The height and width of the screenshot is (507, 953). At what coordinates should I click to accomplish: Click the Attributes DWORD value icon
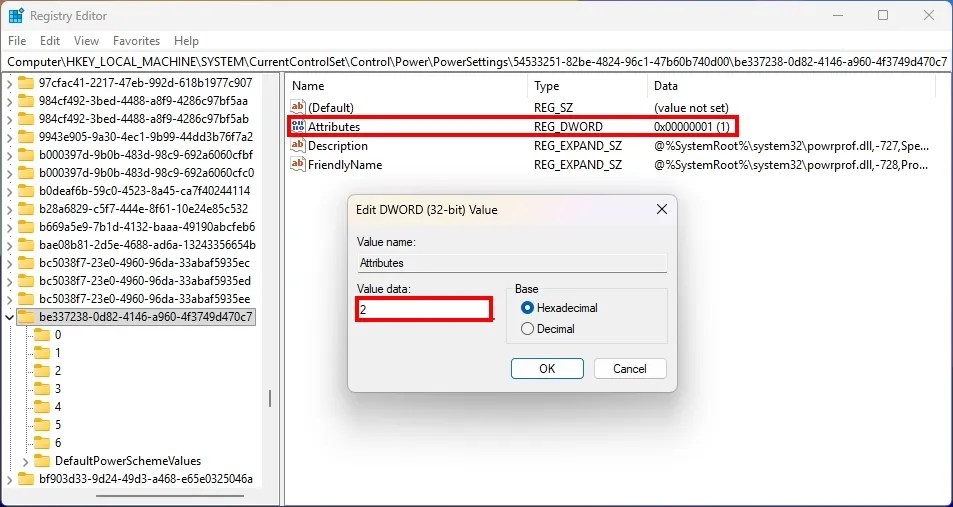[x=298, y=126]
